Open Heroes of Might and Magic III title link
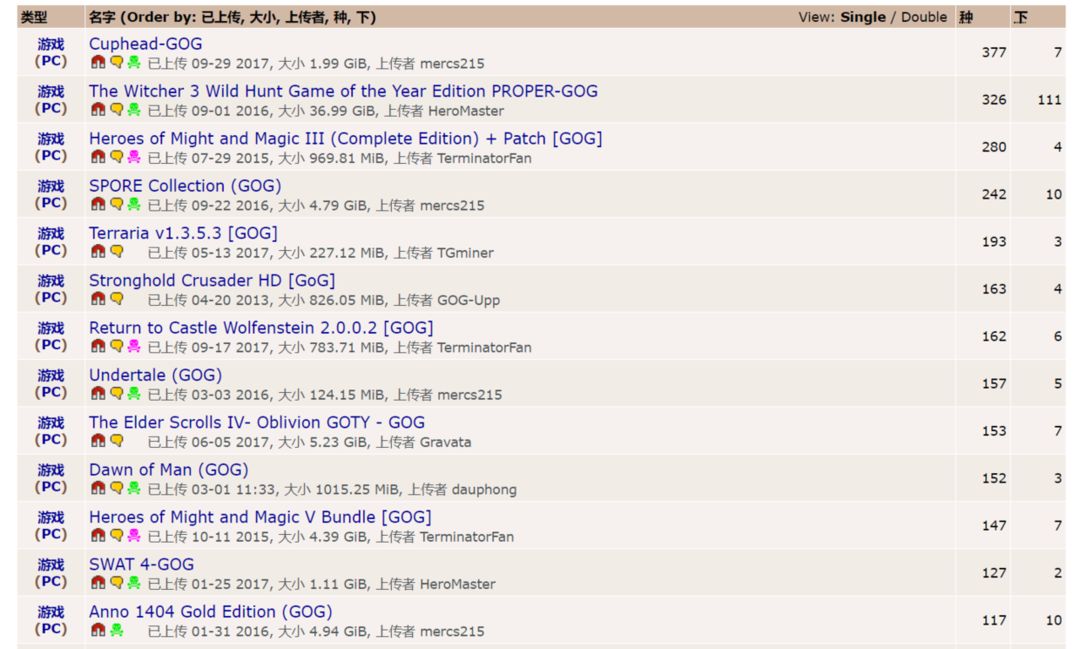 (345, 138)
